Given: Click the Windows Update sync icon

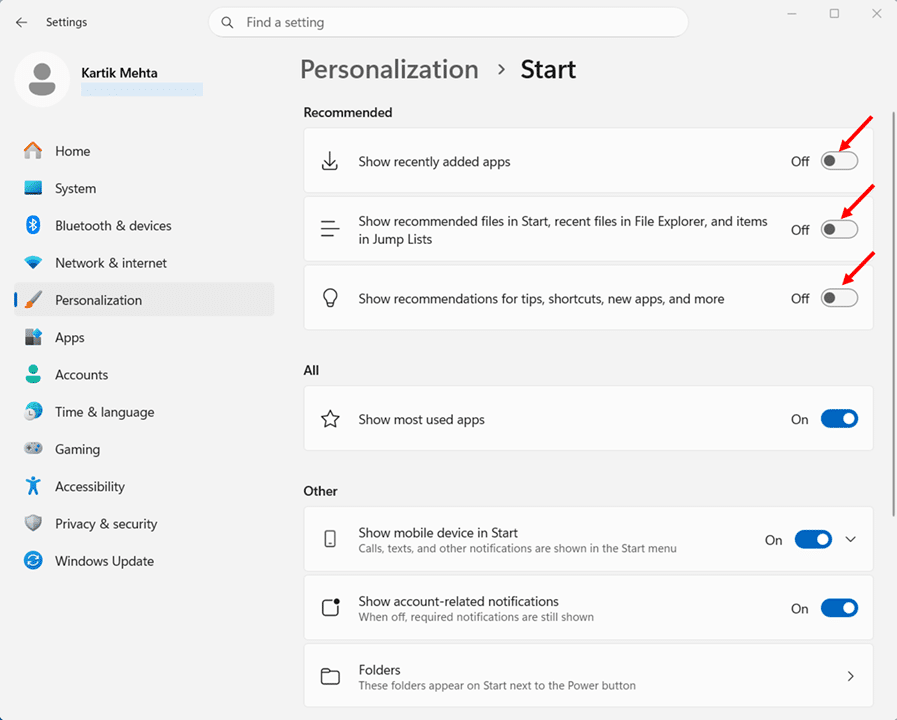Looking at the screenshot, I should coord(33,561).
